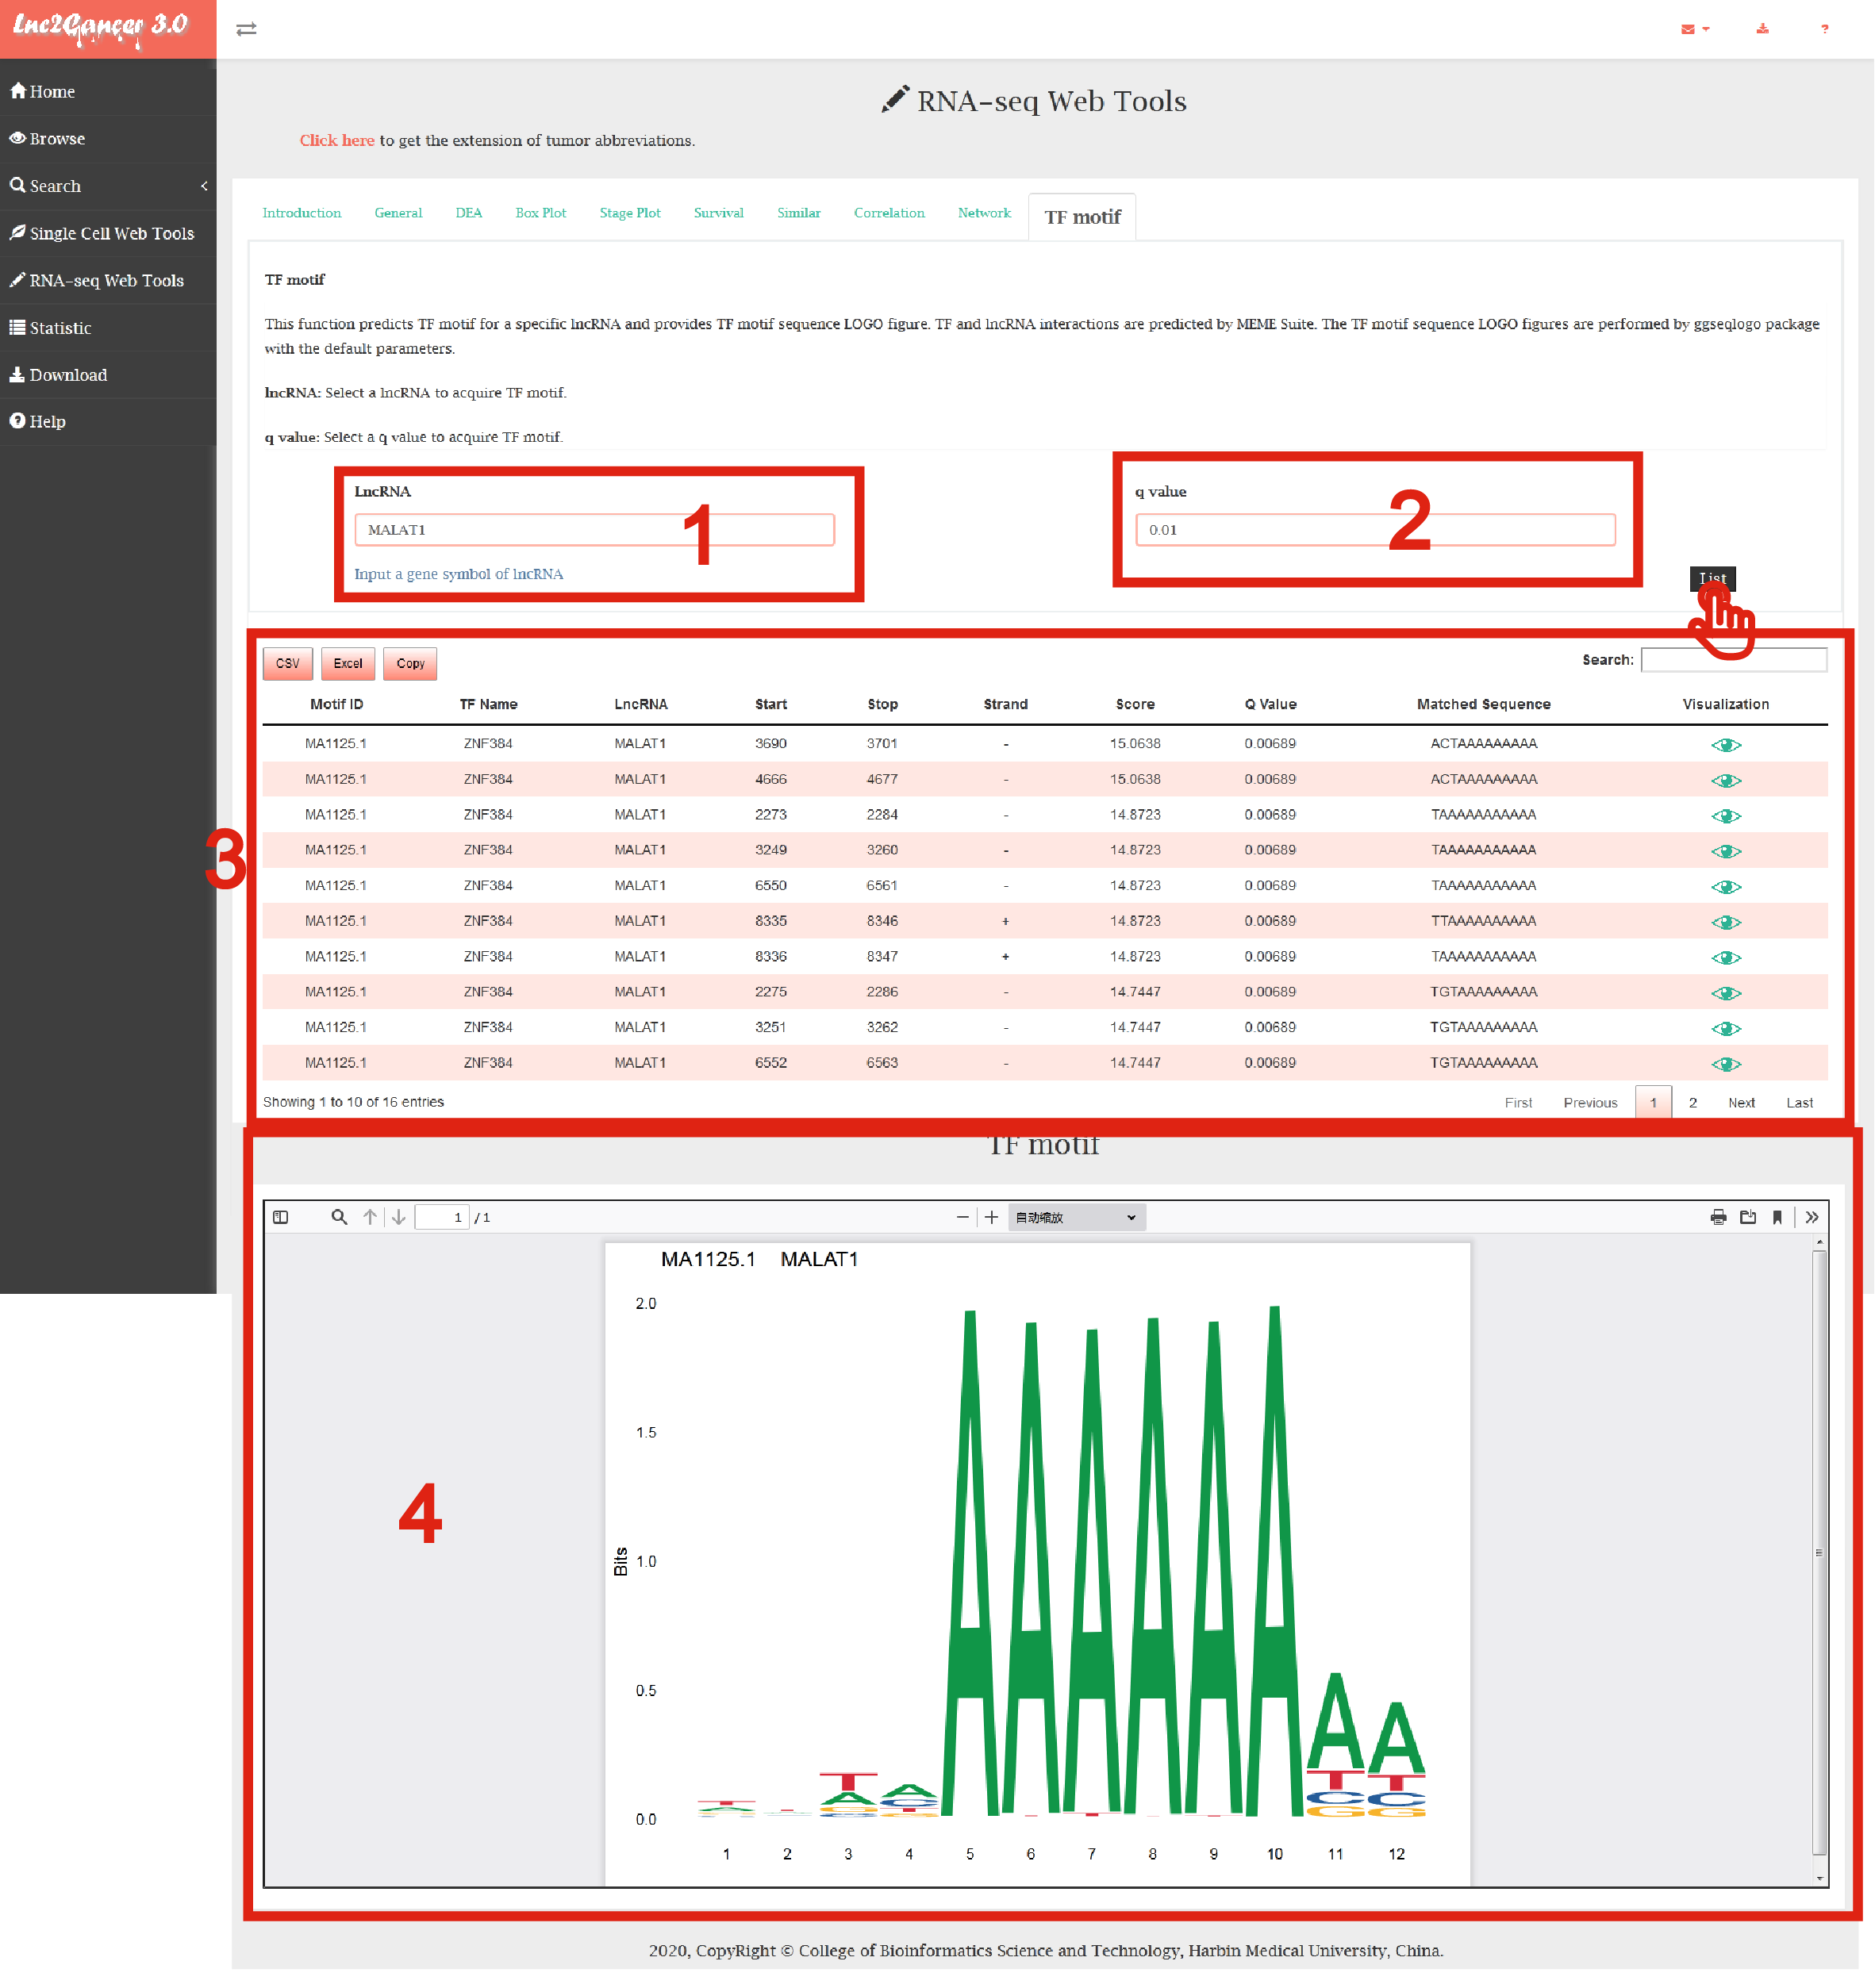Expand the Search sidebar menu chevron

point(204,186)
